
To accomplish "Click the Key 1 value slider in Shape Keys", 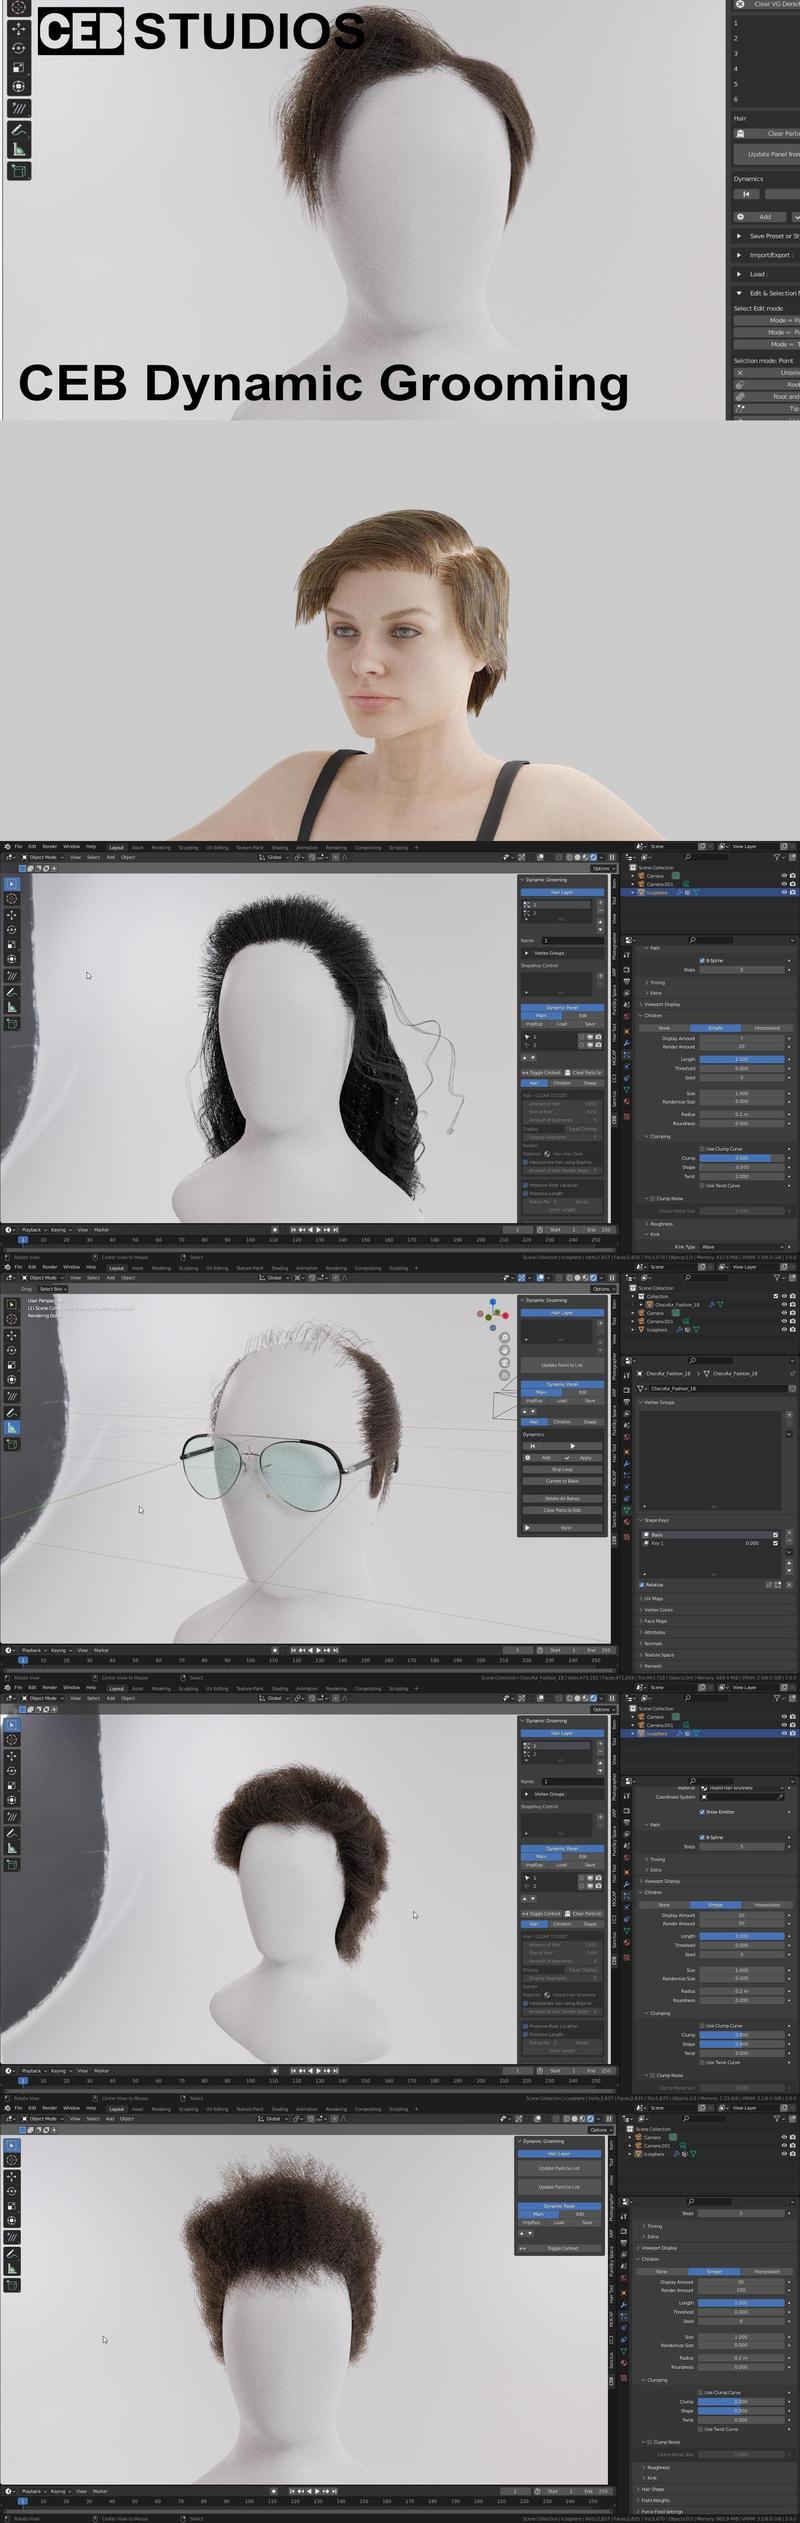I will (752, 1543).
